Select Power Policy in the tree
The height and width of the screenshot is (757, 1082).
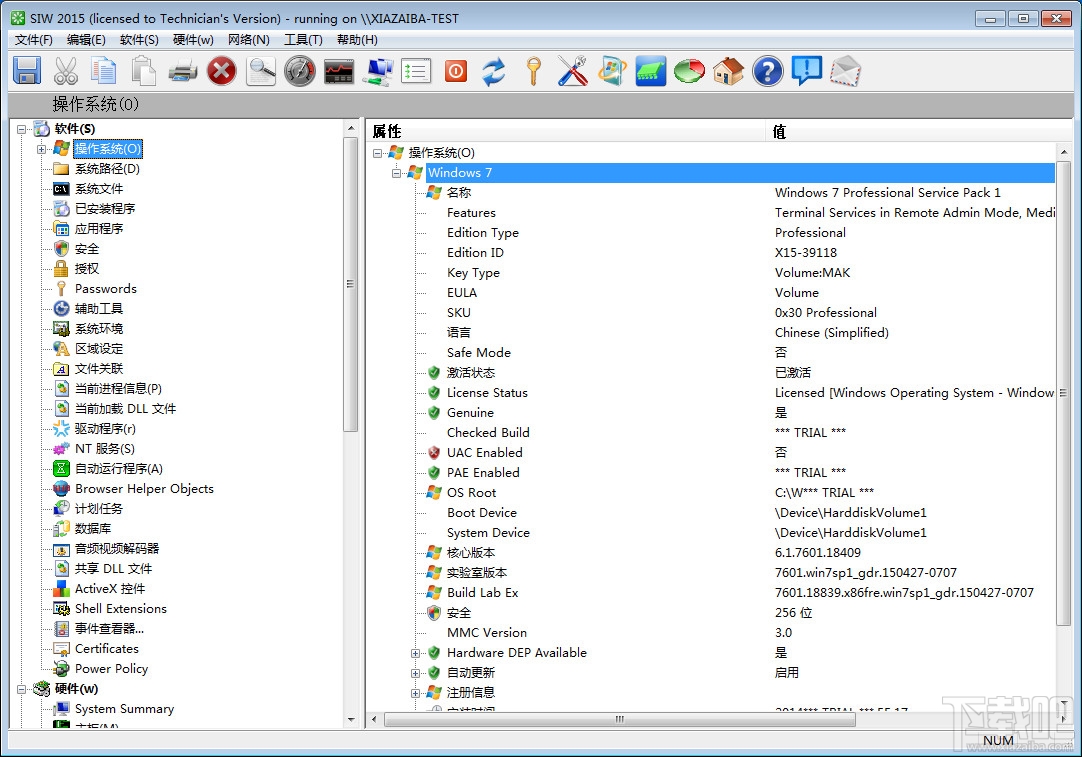pos(111,669)
